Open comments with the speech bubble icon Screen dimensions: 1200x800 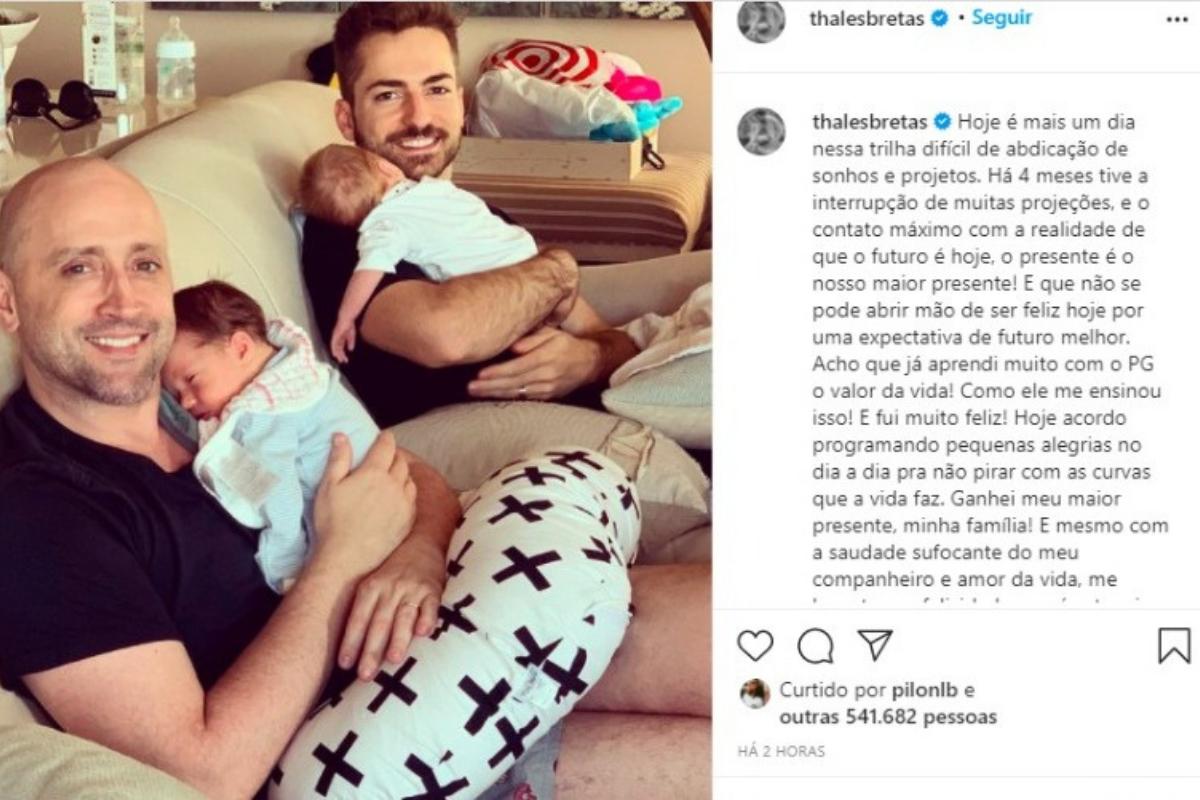(815, 646)
